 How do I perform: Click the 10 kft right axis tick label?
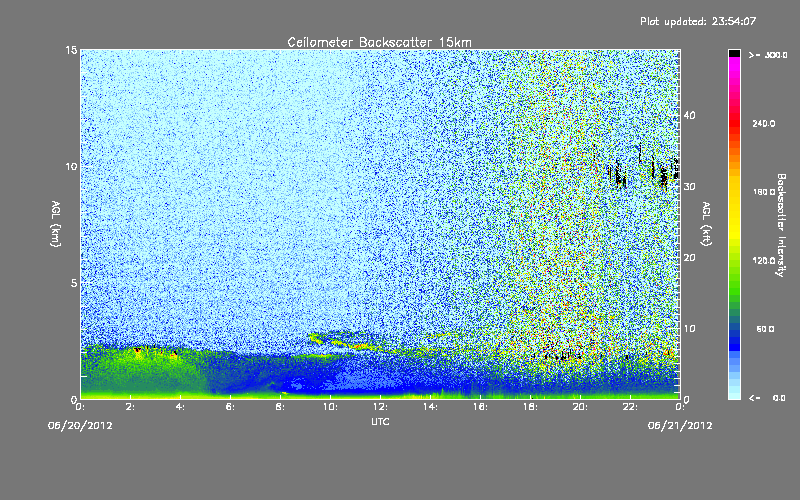(689, 329)
